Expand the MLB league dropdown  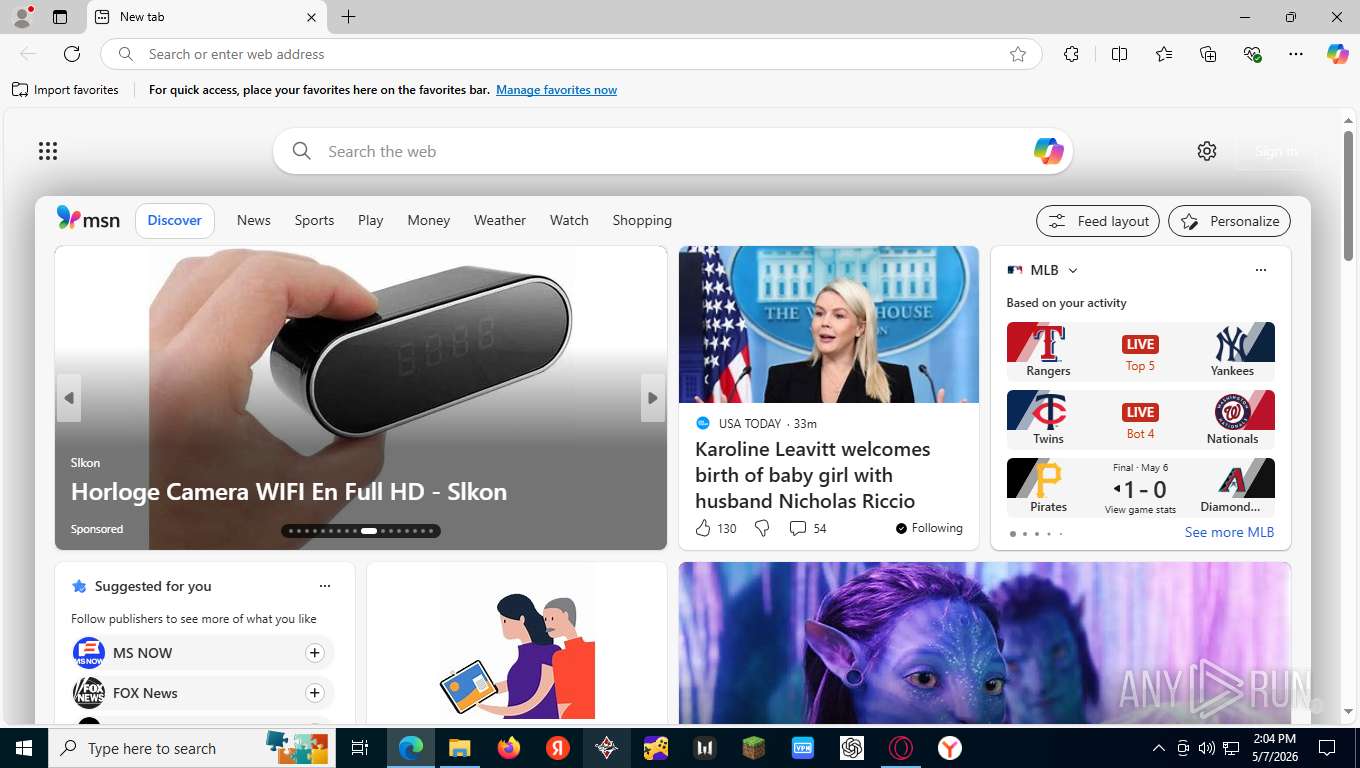click(1073, 271)
